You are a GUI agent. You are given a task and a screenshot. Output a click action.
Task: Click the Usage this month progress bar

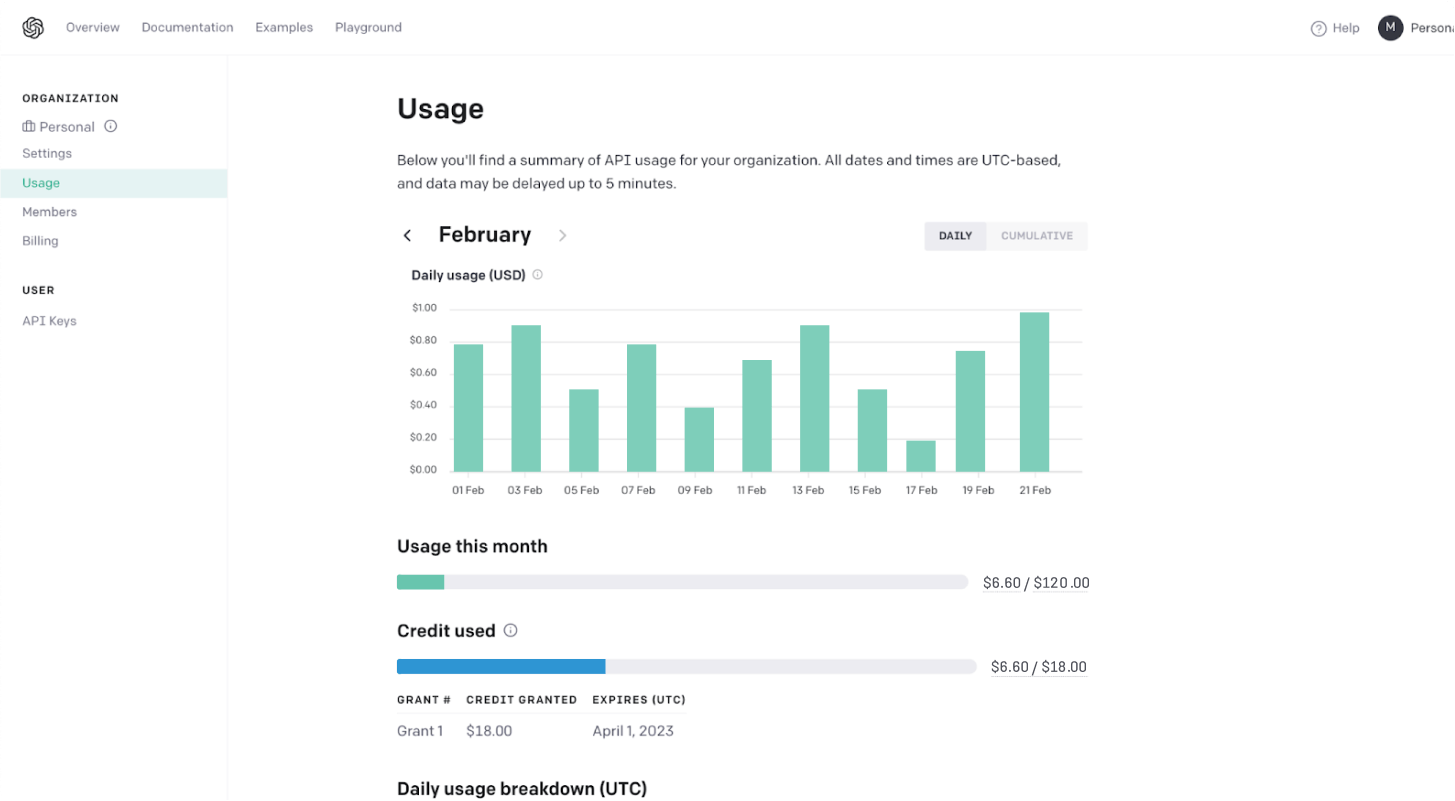(x=682, y=582)
